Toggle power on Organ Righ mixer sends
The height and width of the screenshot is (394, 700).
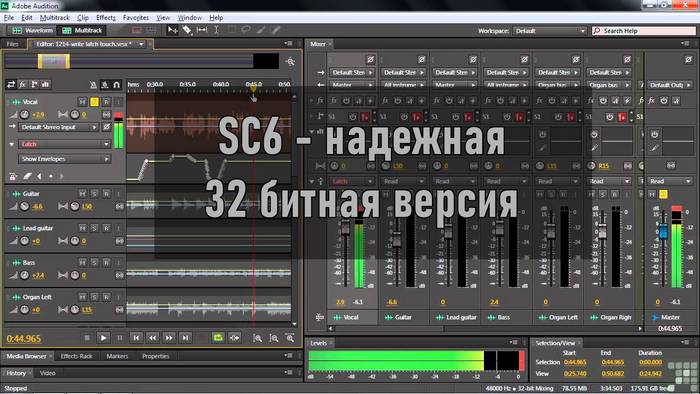tap(610, 117)
